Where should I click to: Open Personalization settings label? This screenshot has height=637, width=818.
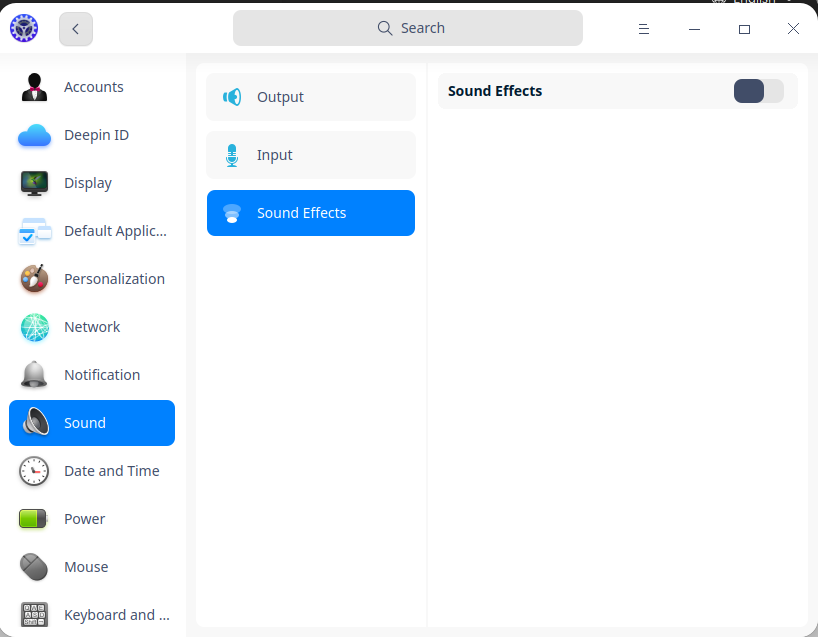pyautogui.click(x=114, y=279)
